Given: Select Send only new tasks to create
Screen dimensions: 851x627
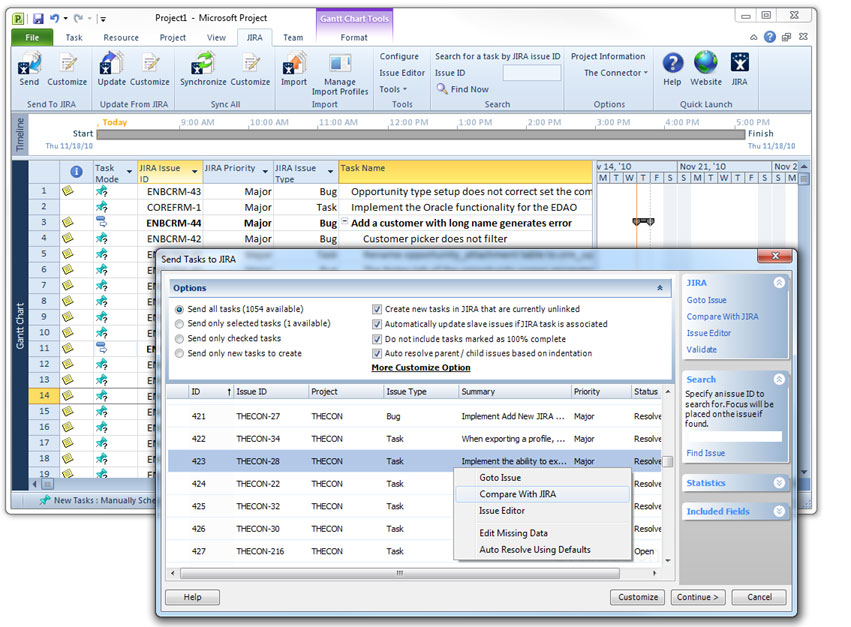Looking at the screenshot, I should 179,353.
